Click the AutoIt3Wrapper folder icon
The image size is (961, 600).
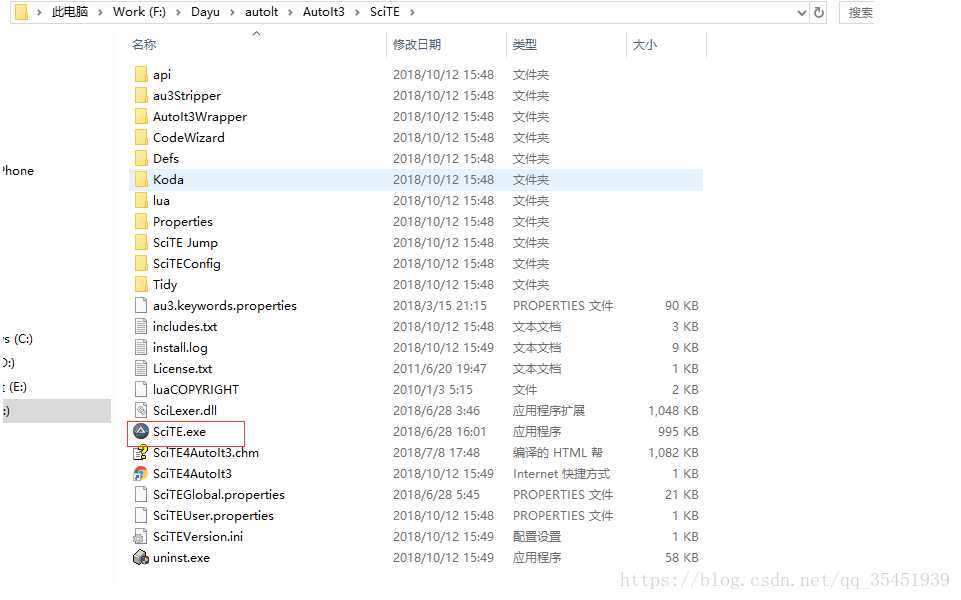pyautogui.click(x=141, y=116)
